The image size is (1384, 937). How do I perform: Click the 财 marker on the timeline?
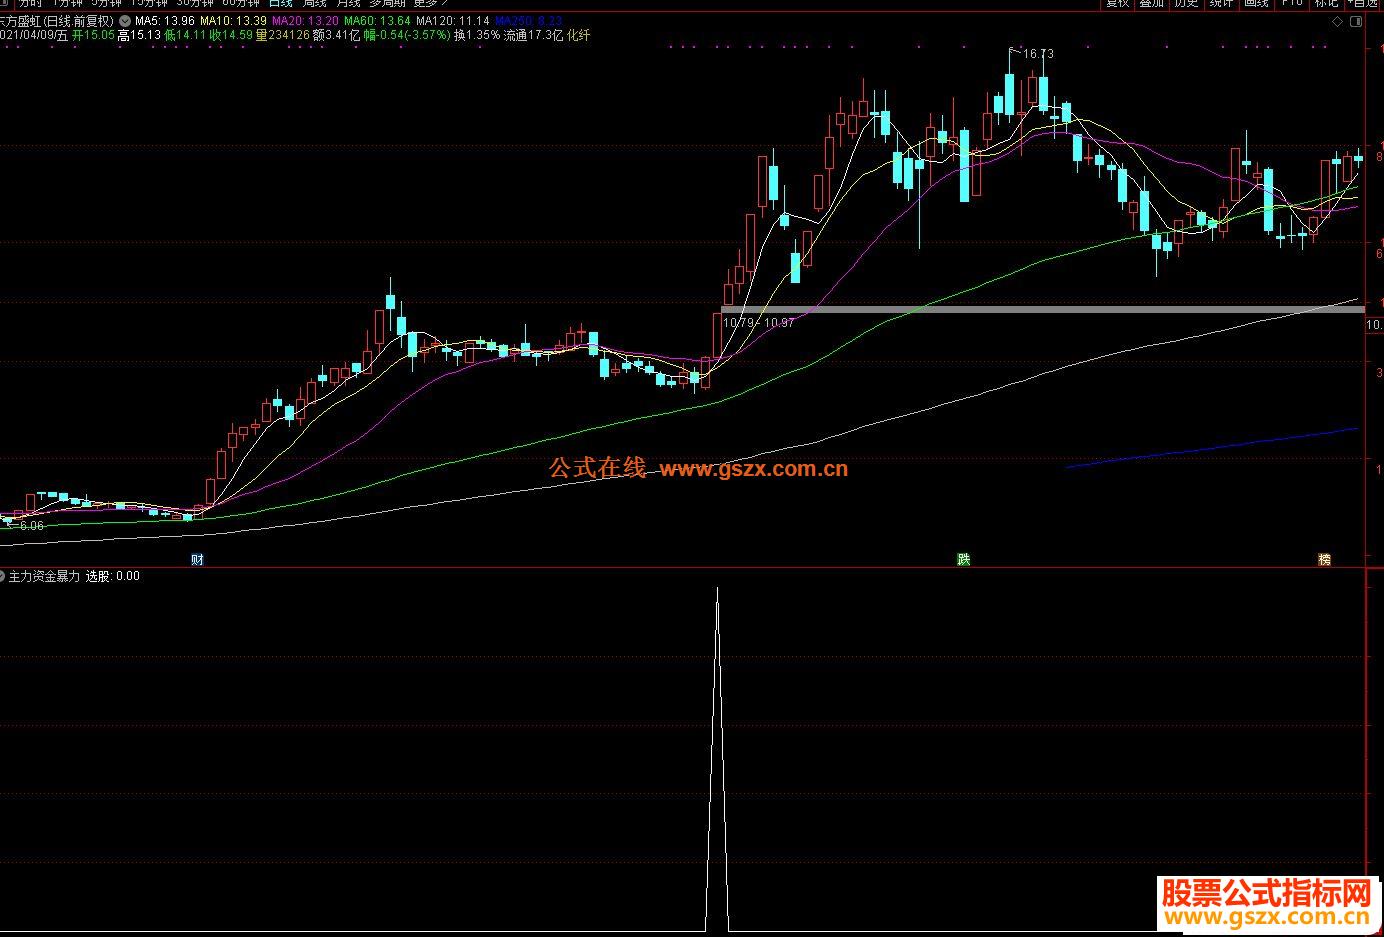[197, 559]
